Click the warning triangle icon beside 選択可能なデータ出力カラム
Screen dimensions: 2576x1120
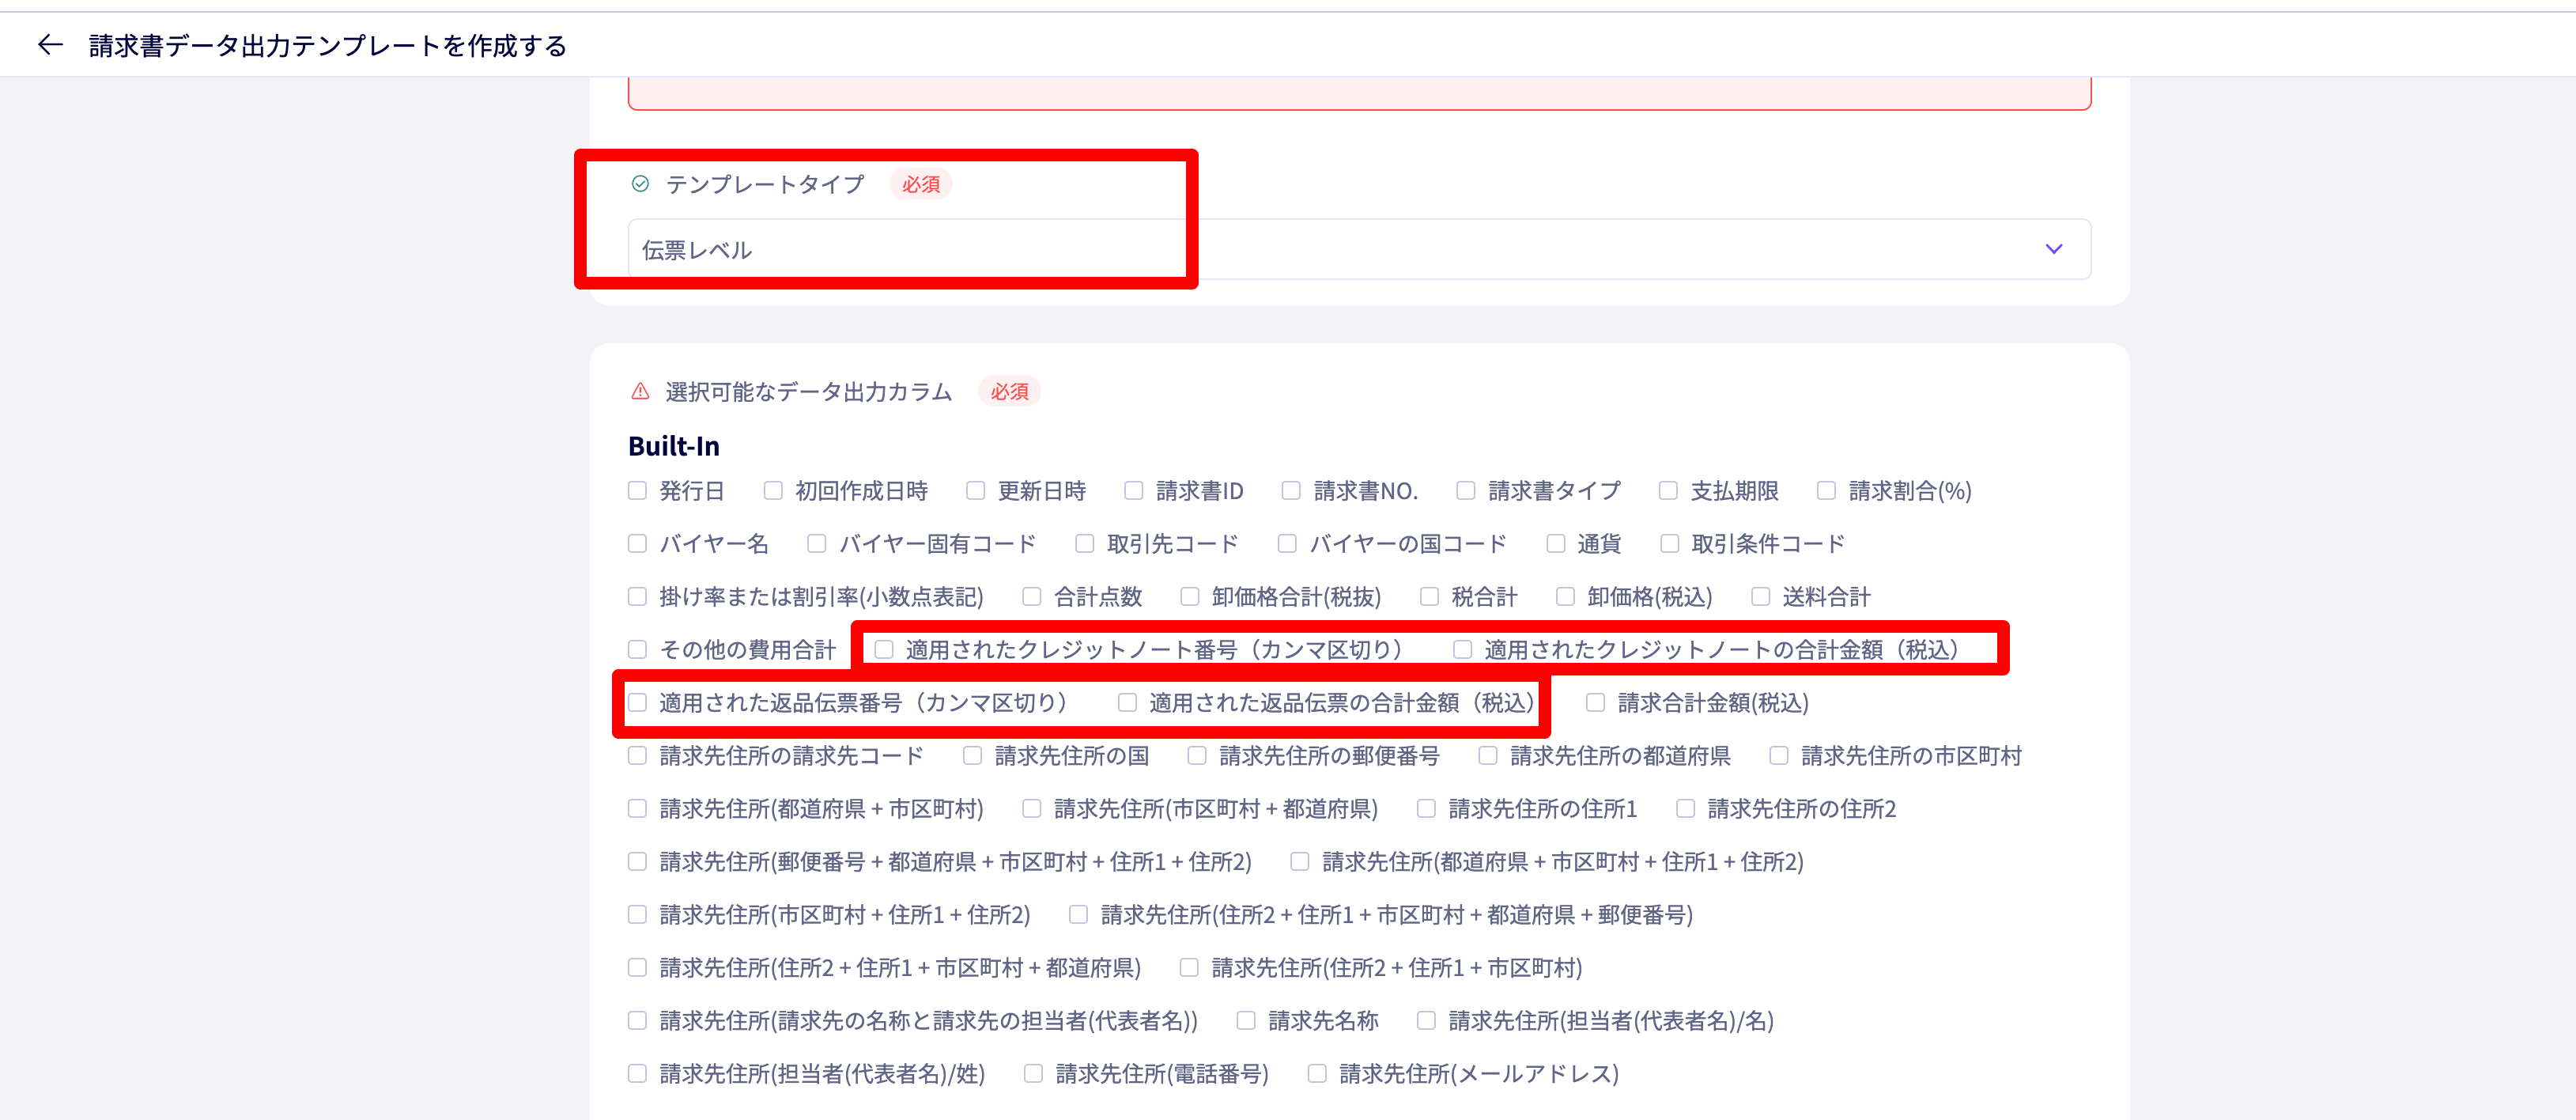point(640,391)
